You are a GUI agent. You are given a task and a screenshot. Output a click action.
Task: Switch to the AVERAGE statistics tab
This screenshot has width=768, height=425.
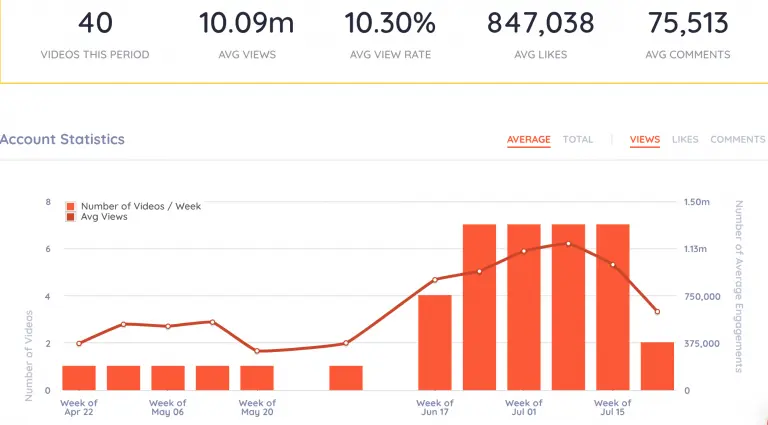pos(528,140)
